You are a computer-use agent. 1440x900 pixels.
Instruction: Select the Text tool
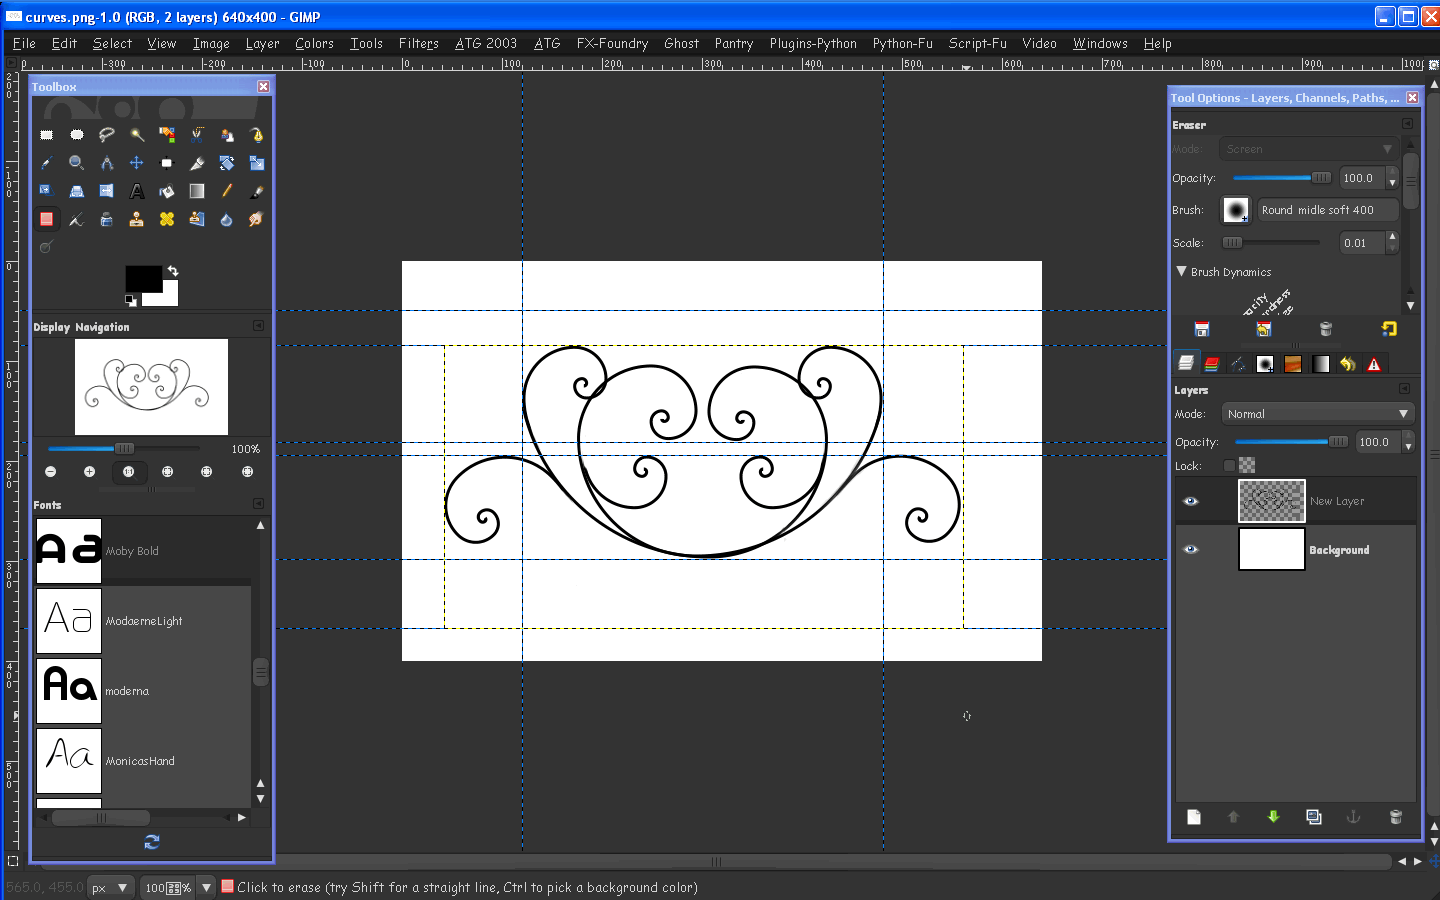136,190
